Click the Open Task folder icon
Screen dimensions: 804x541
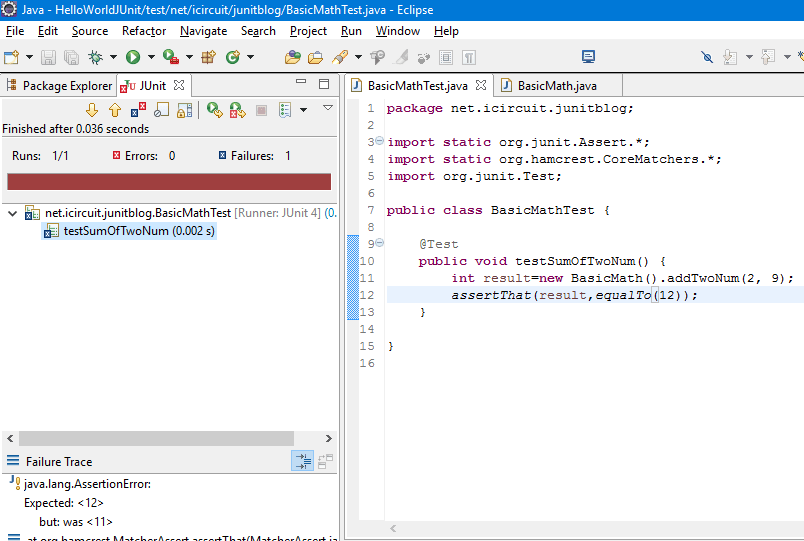click(x=315, y=57)
